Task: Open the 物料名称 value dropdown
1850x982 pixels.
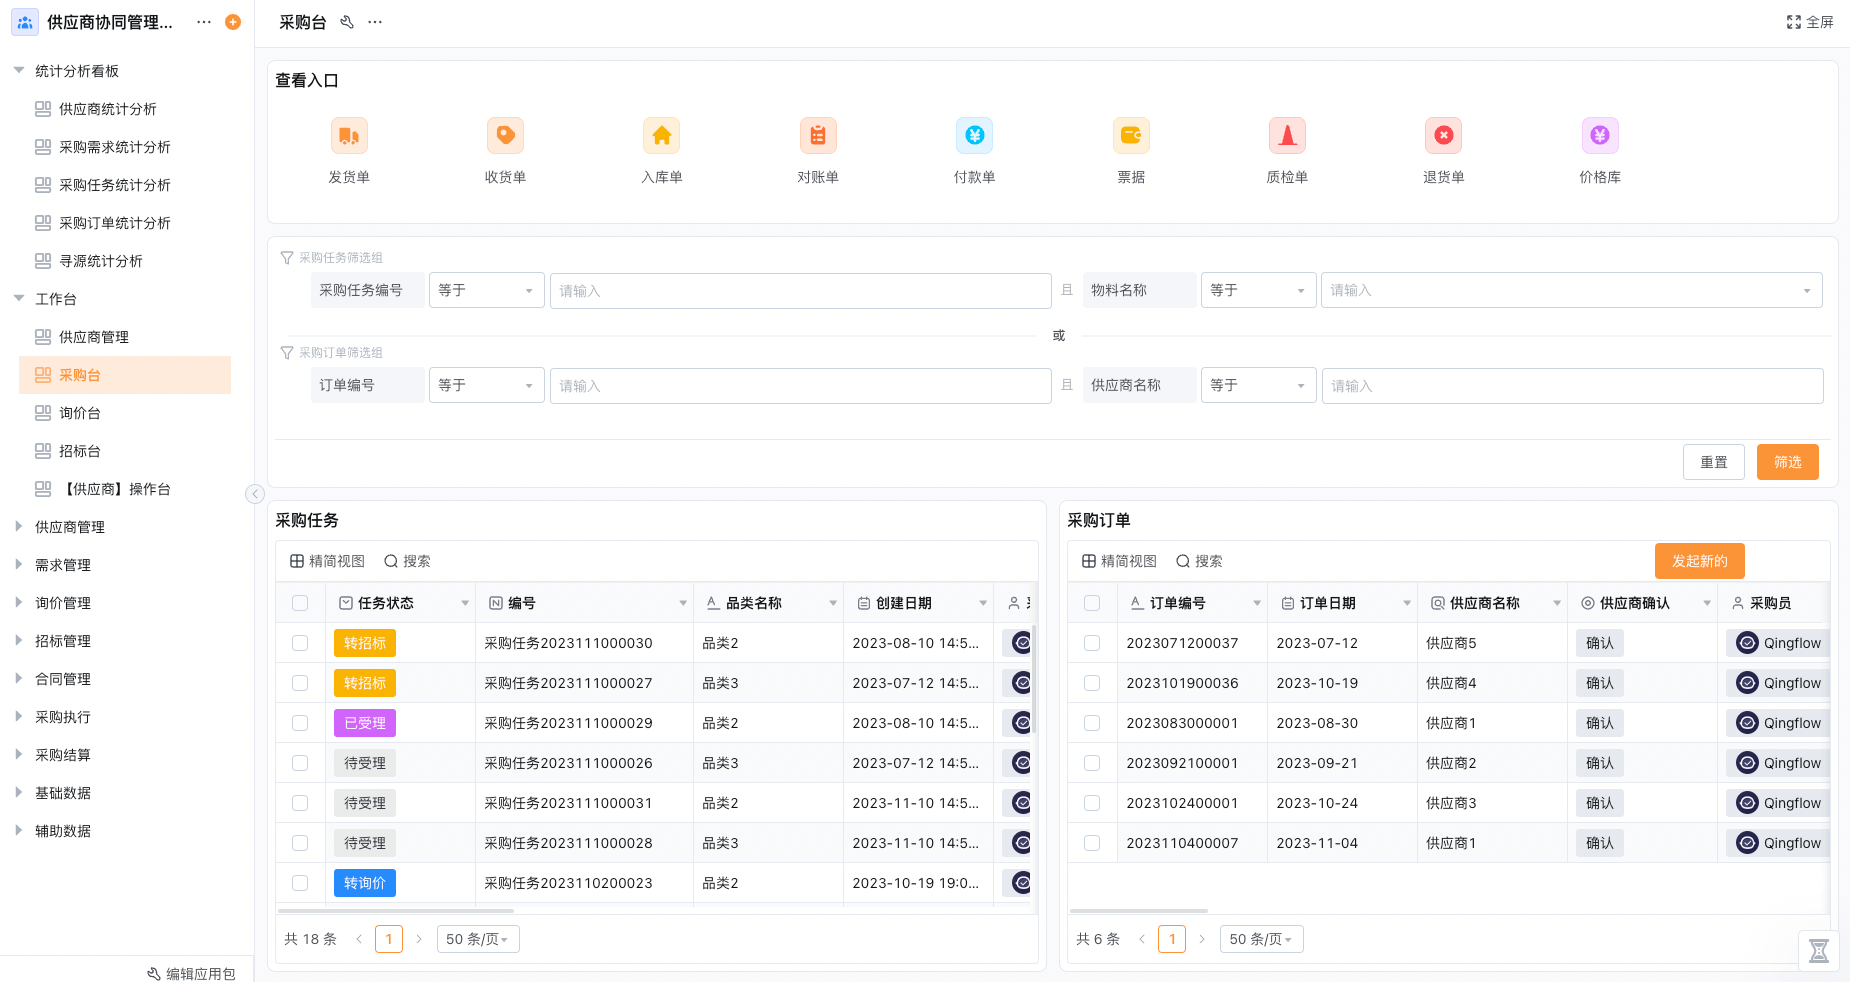Action: click(x=1572, y=290)
